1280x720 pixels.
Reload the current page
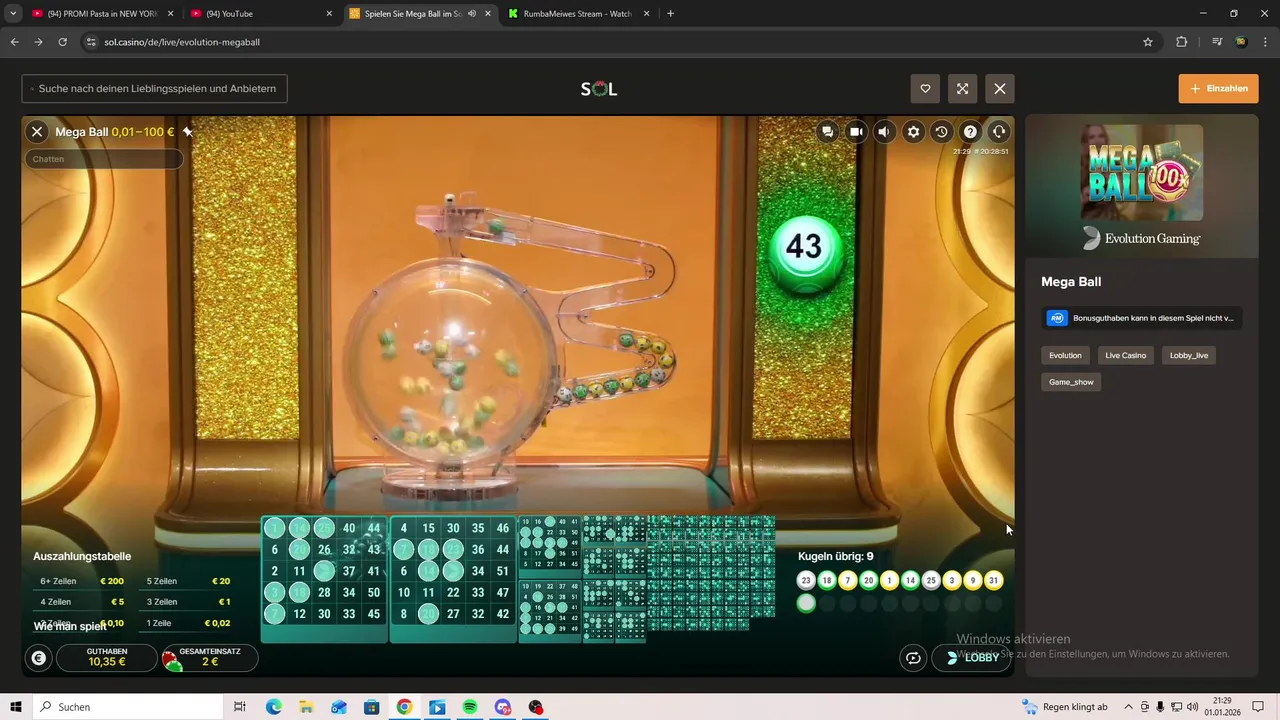tap(62, 42)
